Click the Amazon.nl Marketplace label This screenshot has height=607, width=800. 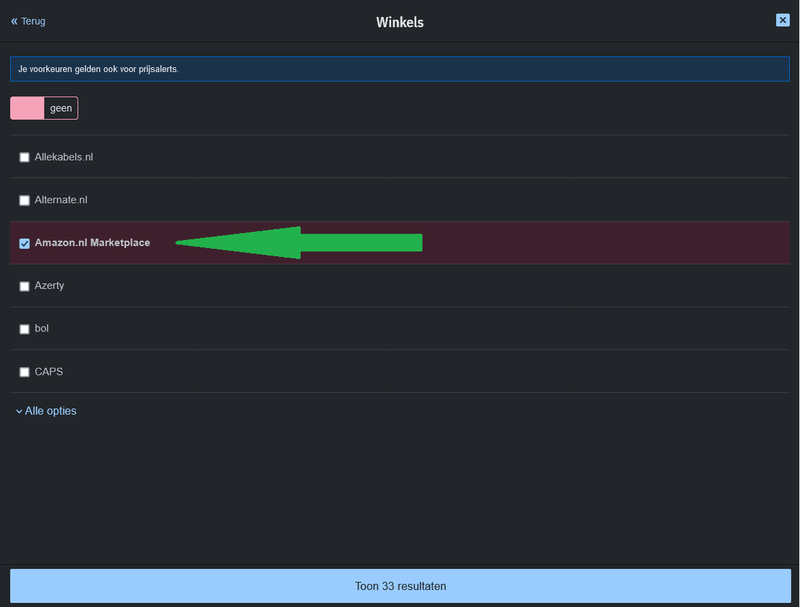tap(92, 243)
